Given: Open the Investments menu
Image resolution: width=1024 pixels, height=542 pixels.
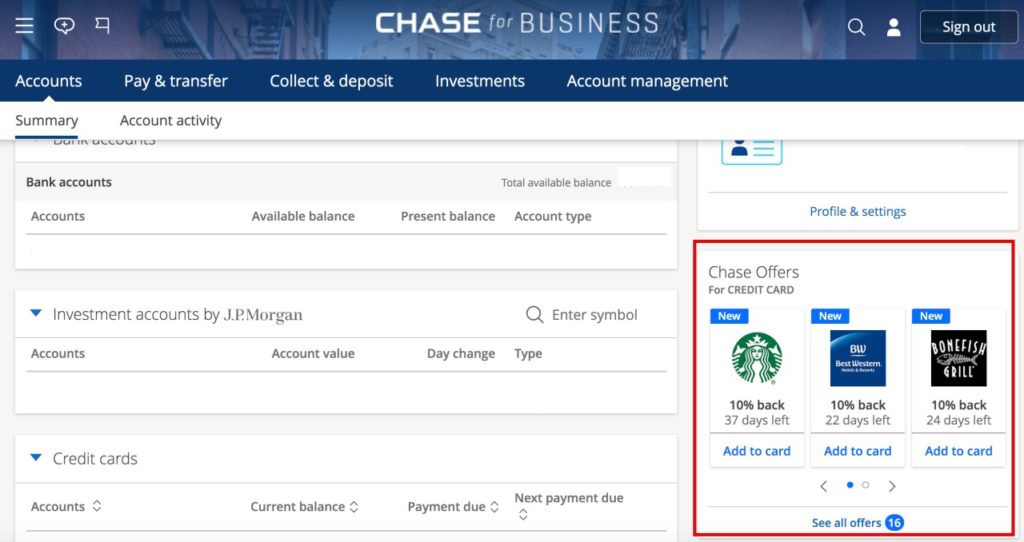Looking at the screenshot, I should [x=480, y=81].
